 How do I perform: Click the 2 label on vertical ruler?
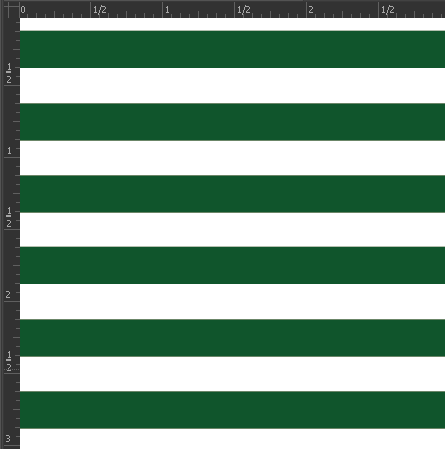tap(8, 295)
